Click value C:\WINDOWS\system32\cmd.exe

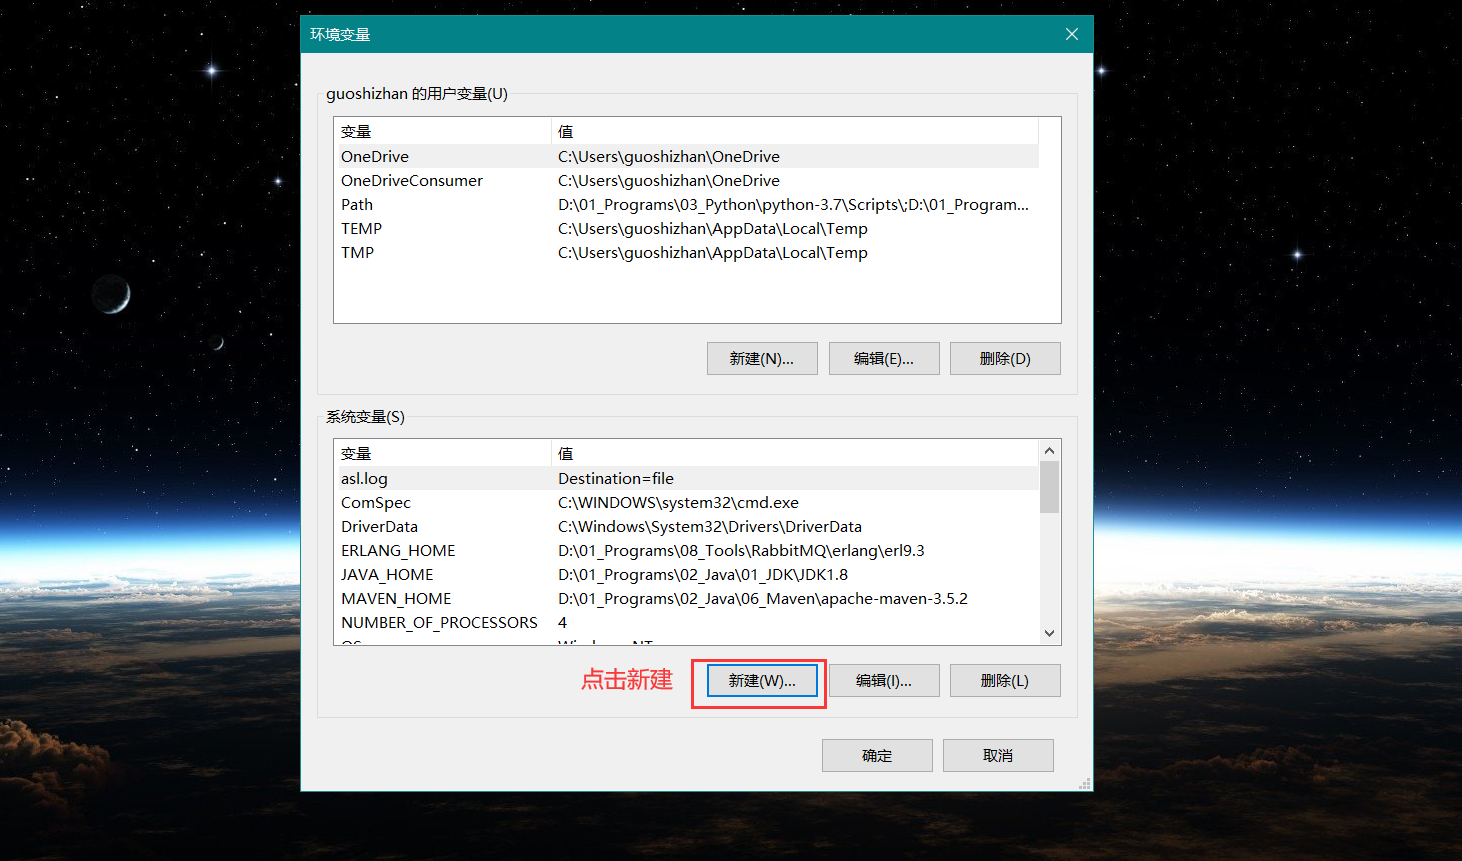(678, 503)
